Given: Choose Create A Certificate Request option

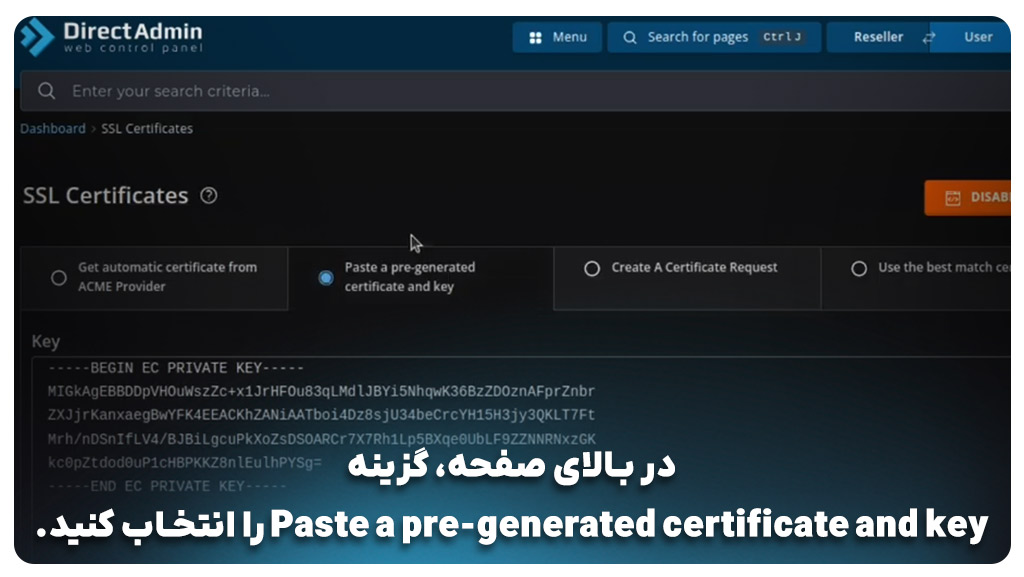Looking at the screenshot, I should click(x=592, y=268).
